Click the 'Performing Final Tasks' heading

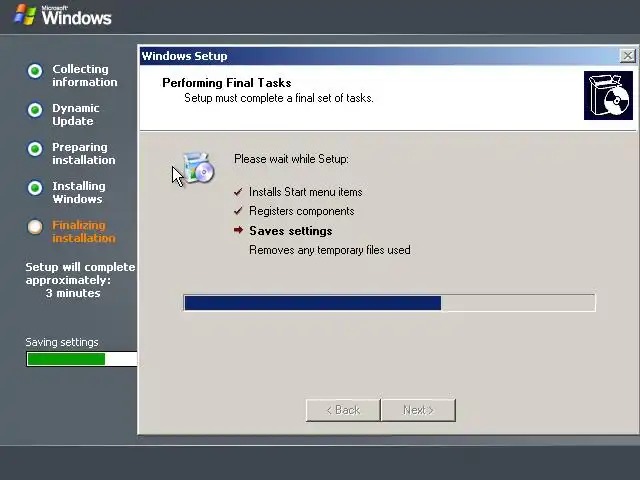tap(227, 83)
